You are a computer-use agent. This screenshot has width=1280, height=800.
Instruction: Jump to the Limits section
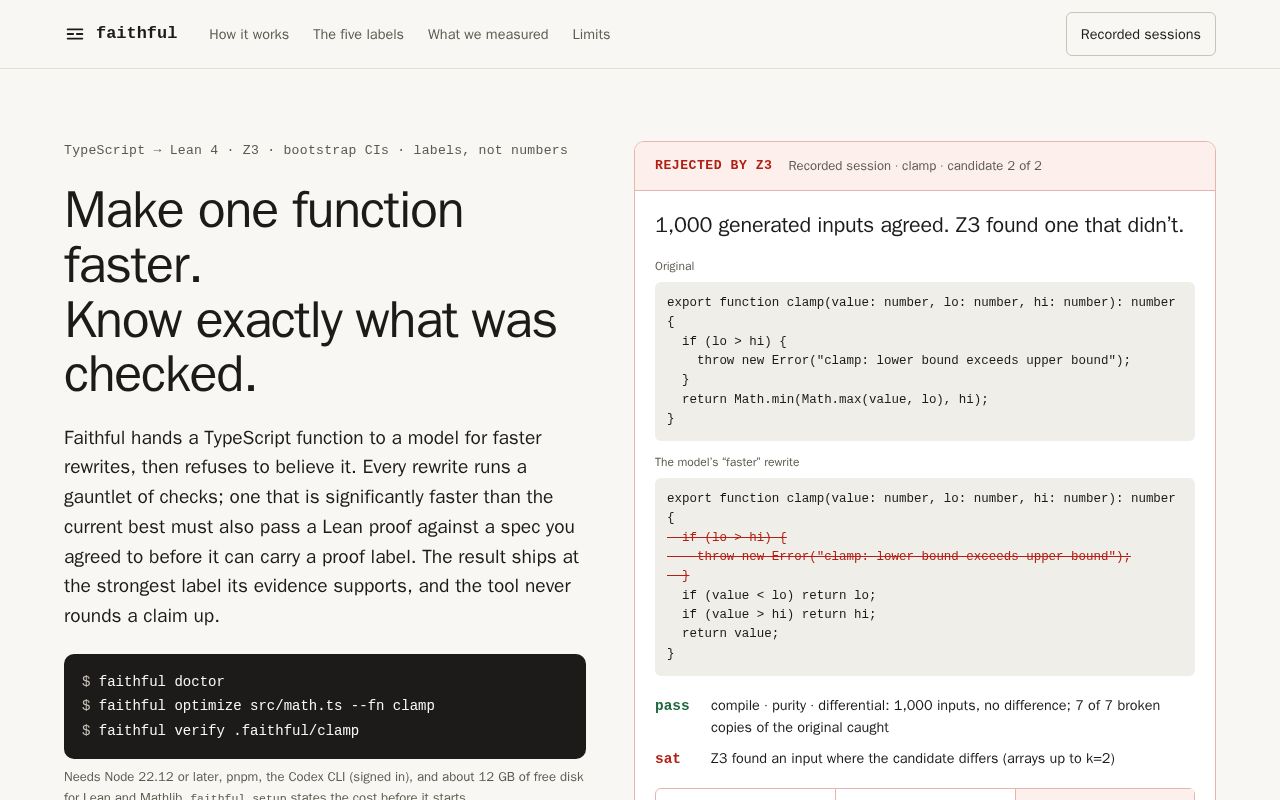[591, 34]
